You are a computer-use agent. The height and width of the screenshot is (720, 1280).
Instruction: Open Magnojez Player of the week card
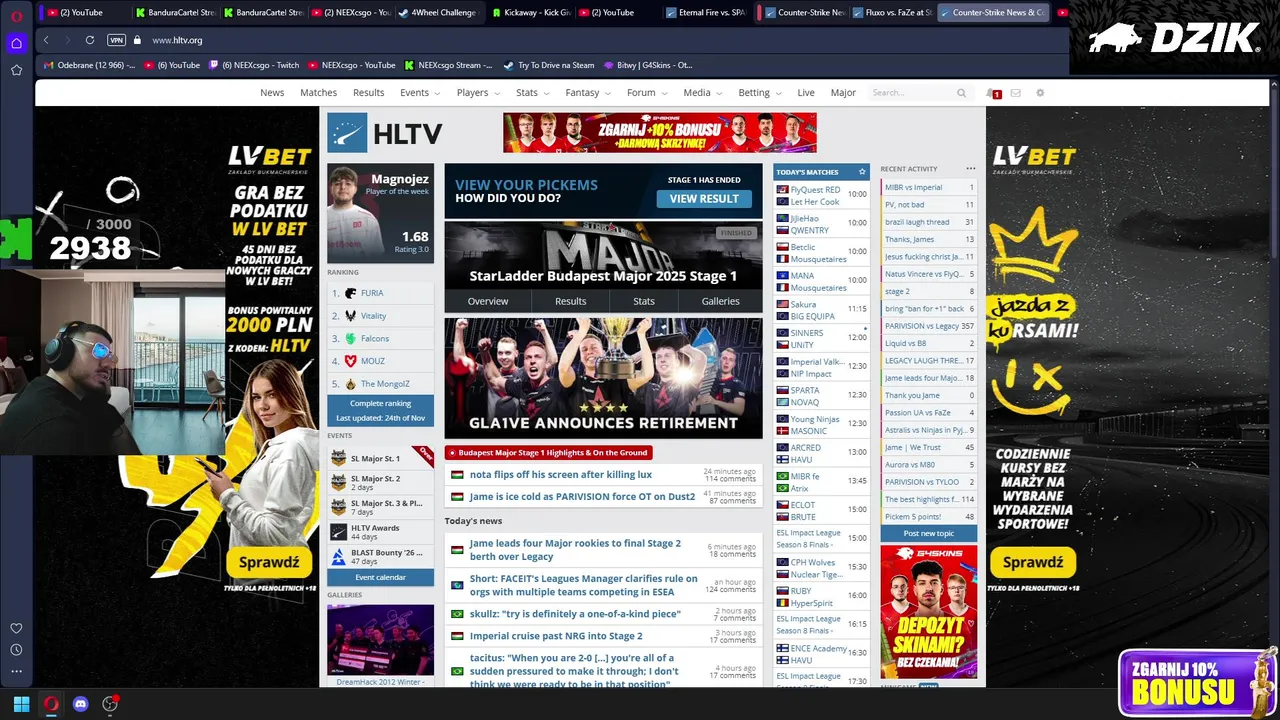[380, 213]
